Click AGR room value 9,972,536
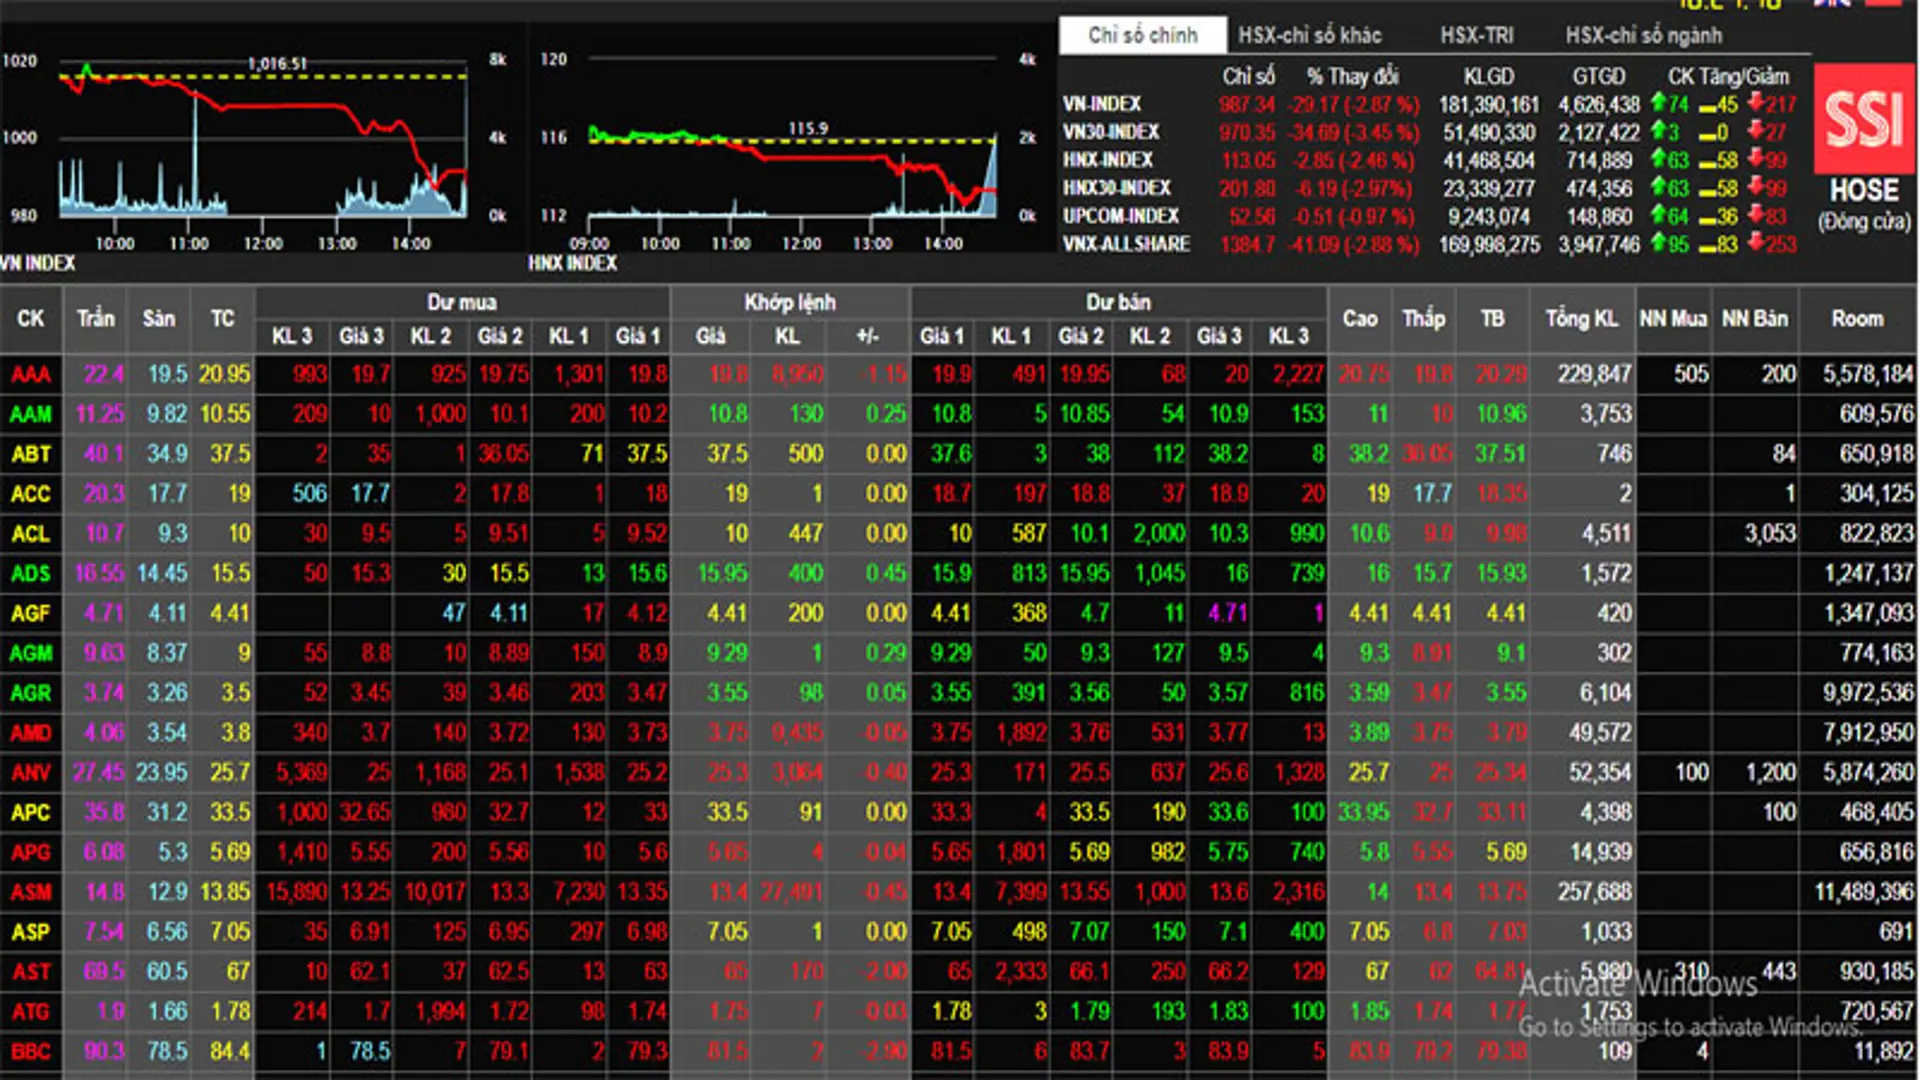The width and height of the screenshot is (1920, 1080). (x=1868, y=693)
